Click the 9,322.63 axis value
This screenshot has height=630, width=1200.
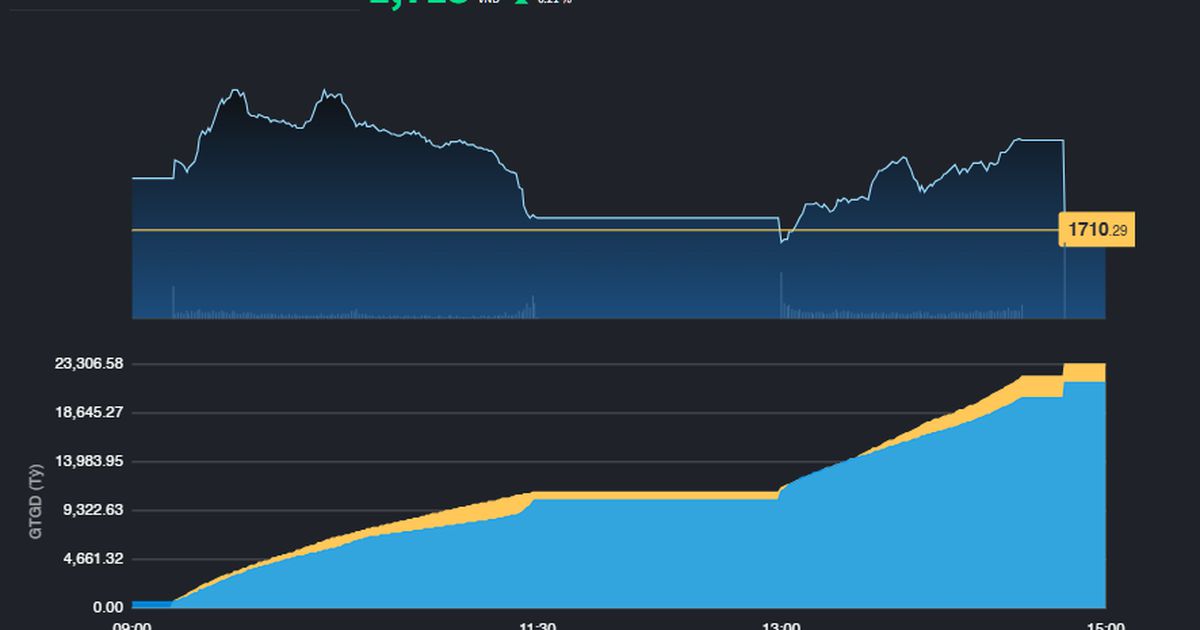(93, 509)
